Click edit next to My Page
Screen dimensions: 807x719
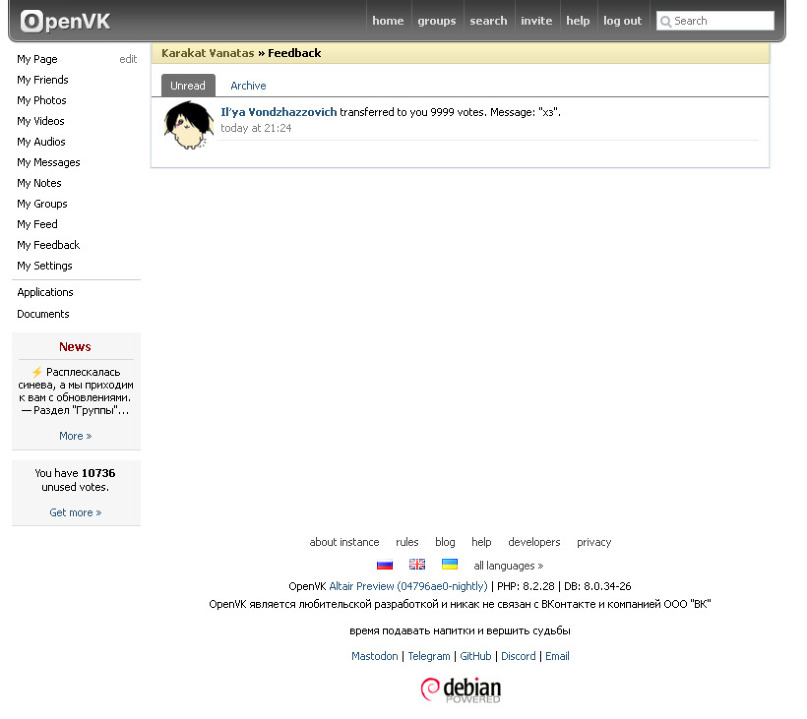pyautogui.click(x=130, y=60)
